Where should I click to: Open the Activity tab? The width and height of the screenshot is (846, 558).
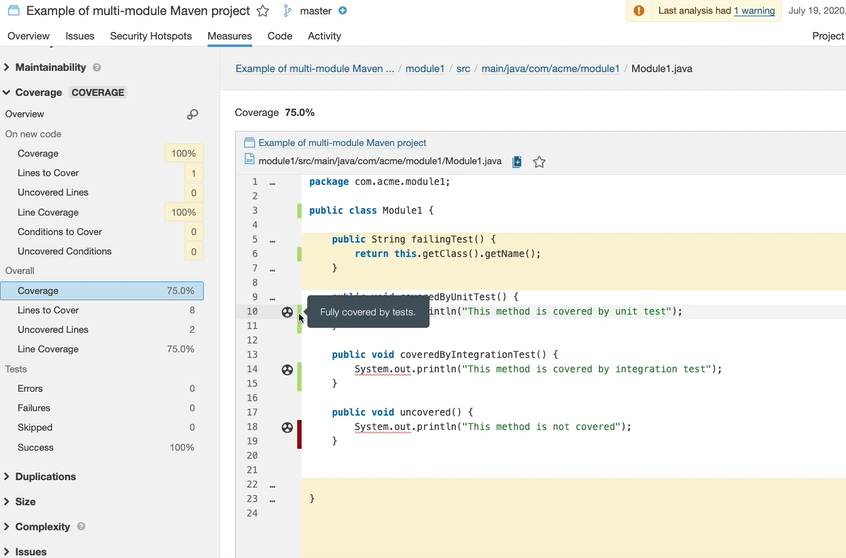(324, 36)
